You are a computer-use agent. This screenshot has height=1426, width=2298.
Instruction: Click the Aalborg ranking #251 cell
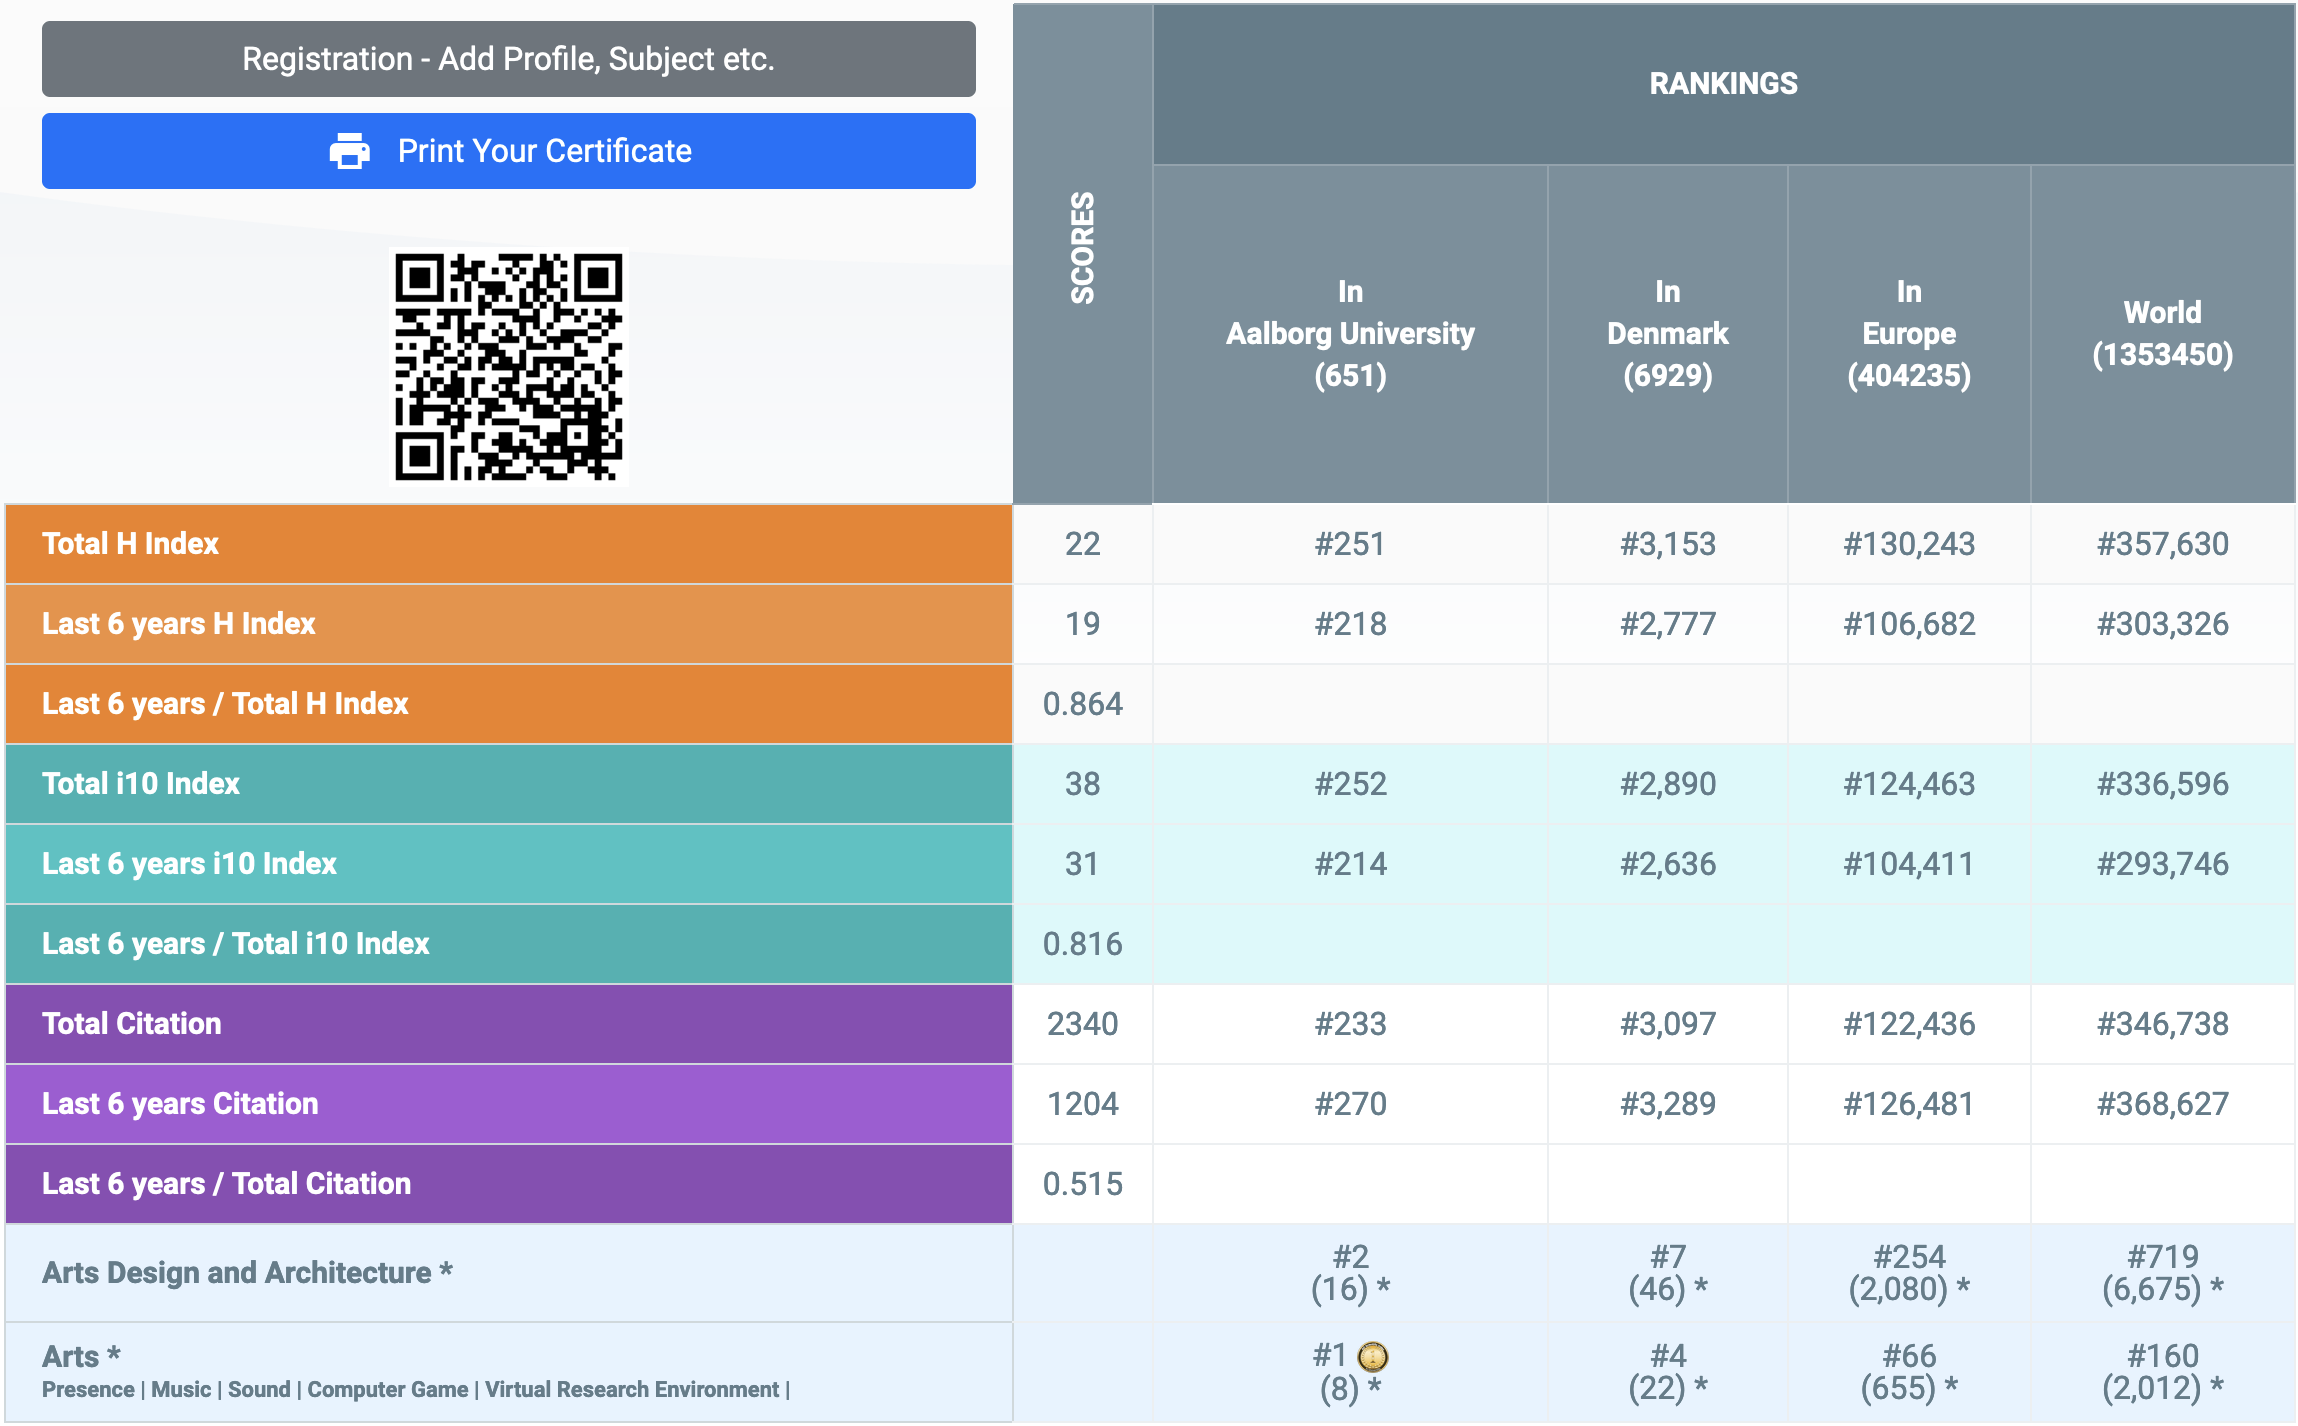(1350, 544)
